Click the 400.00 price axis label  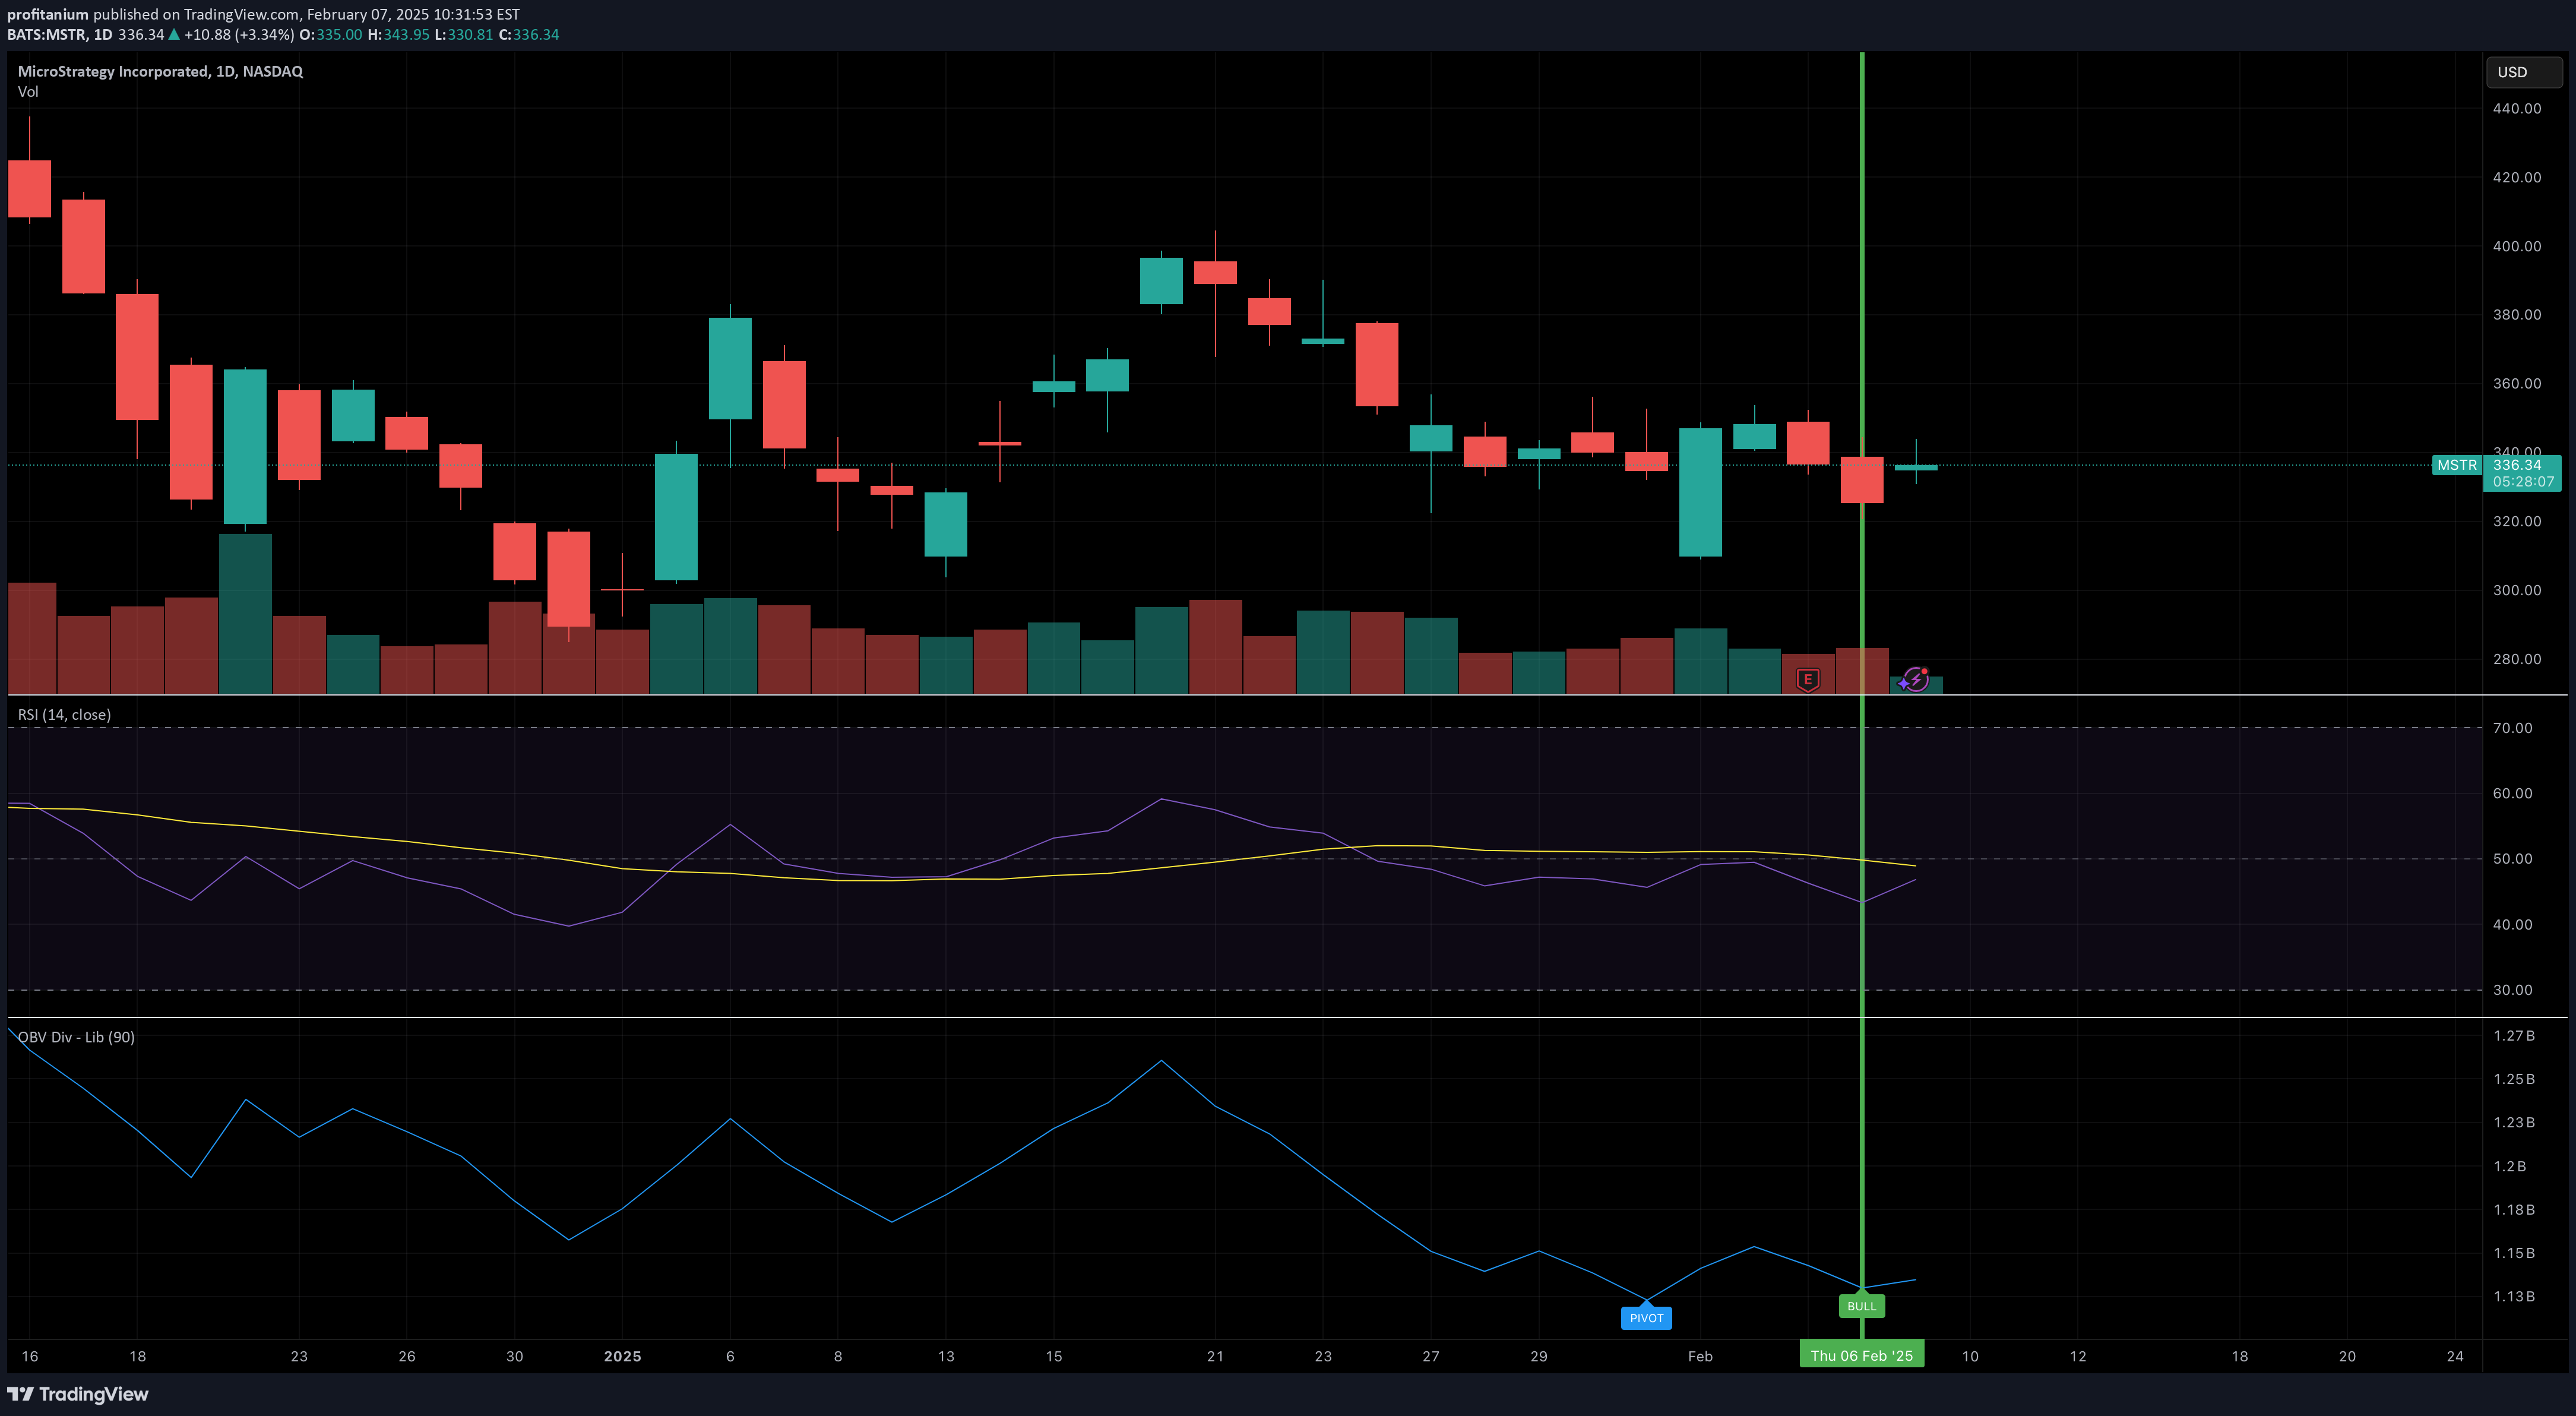tap(2516, 246)
